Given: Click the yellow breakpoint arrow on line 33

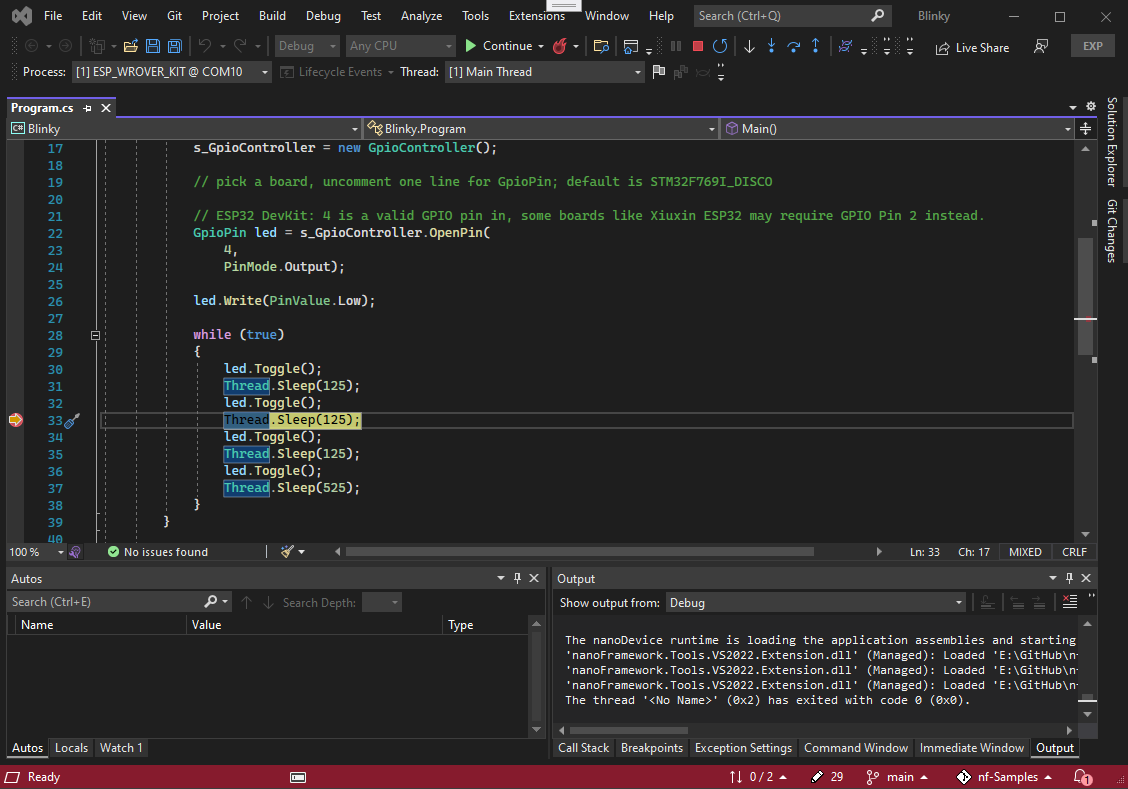Looking at the screenshot, I should tap(15, 420).
